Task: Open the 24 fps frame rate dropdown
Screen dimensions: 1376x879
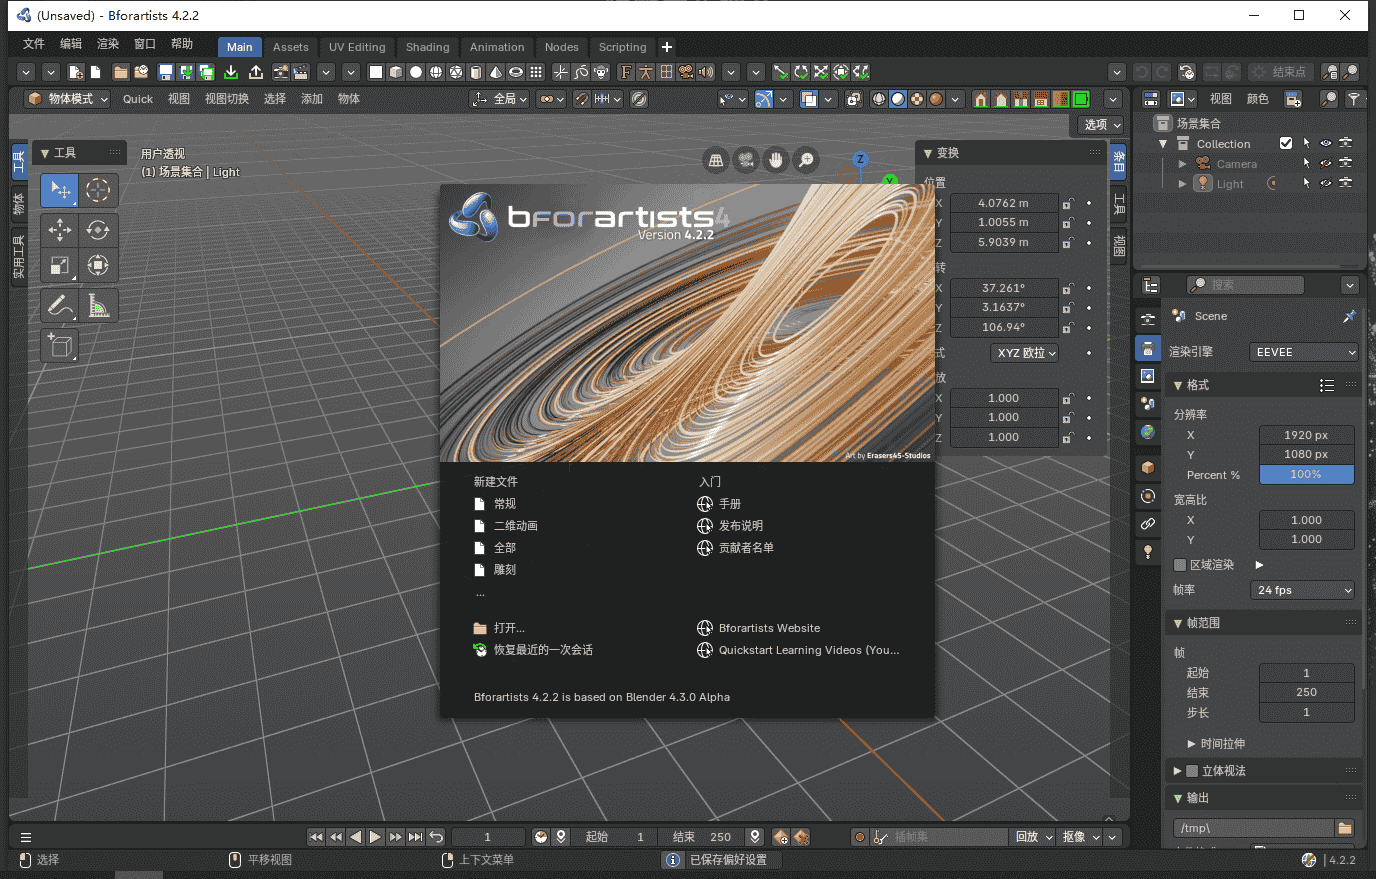Action: [x=1304, y=590]
